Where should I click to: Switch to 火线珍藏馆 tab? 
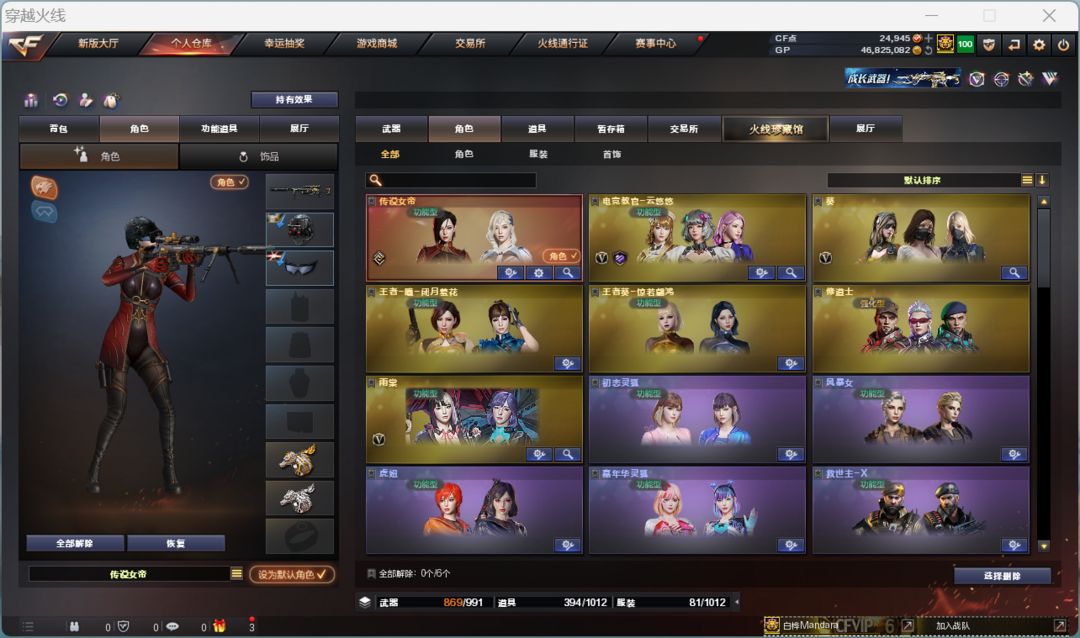[776, 129]
